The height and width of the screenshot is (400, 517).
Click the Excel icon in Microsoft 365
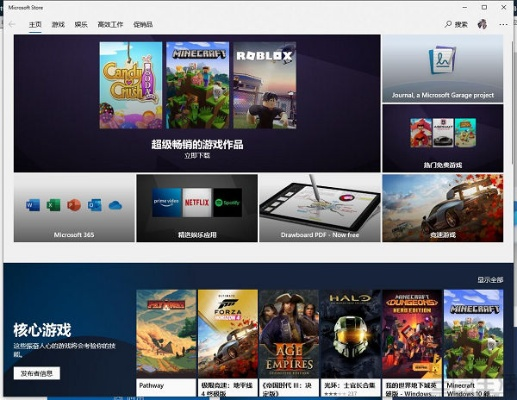tap(53, 205)
